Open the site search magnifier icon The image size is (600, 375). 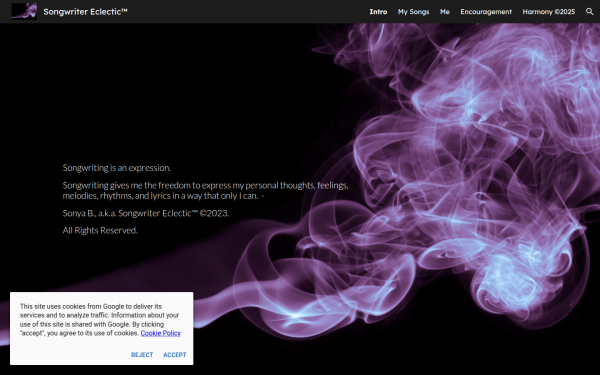click(x=589, y=11)
